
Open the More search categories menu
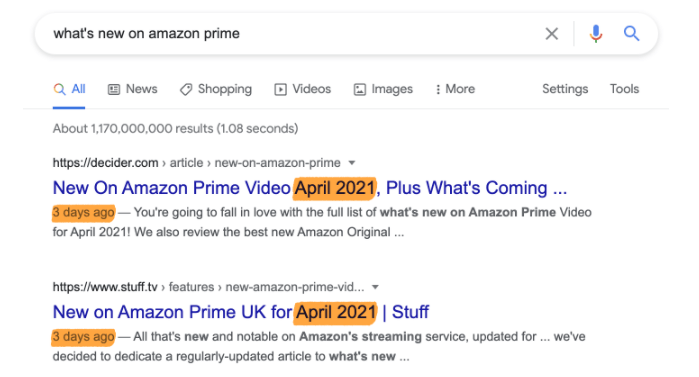click(x=455, y=89)
